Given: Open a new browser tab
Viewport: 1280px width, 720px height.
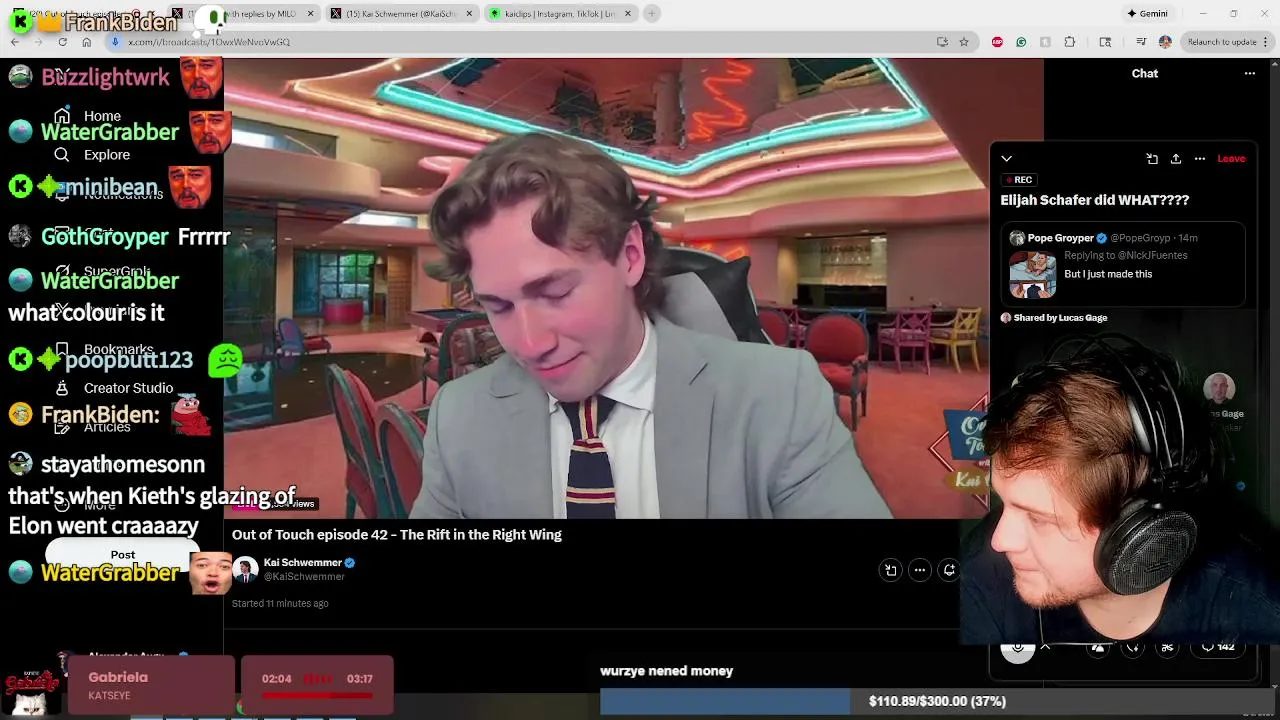Looking at the screenshot, I should [652, 14].
